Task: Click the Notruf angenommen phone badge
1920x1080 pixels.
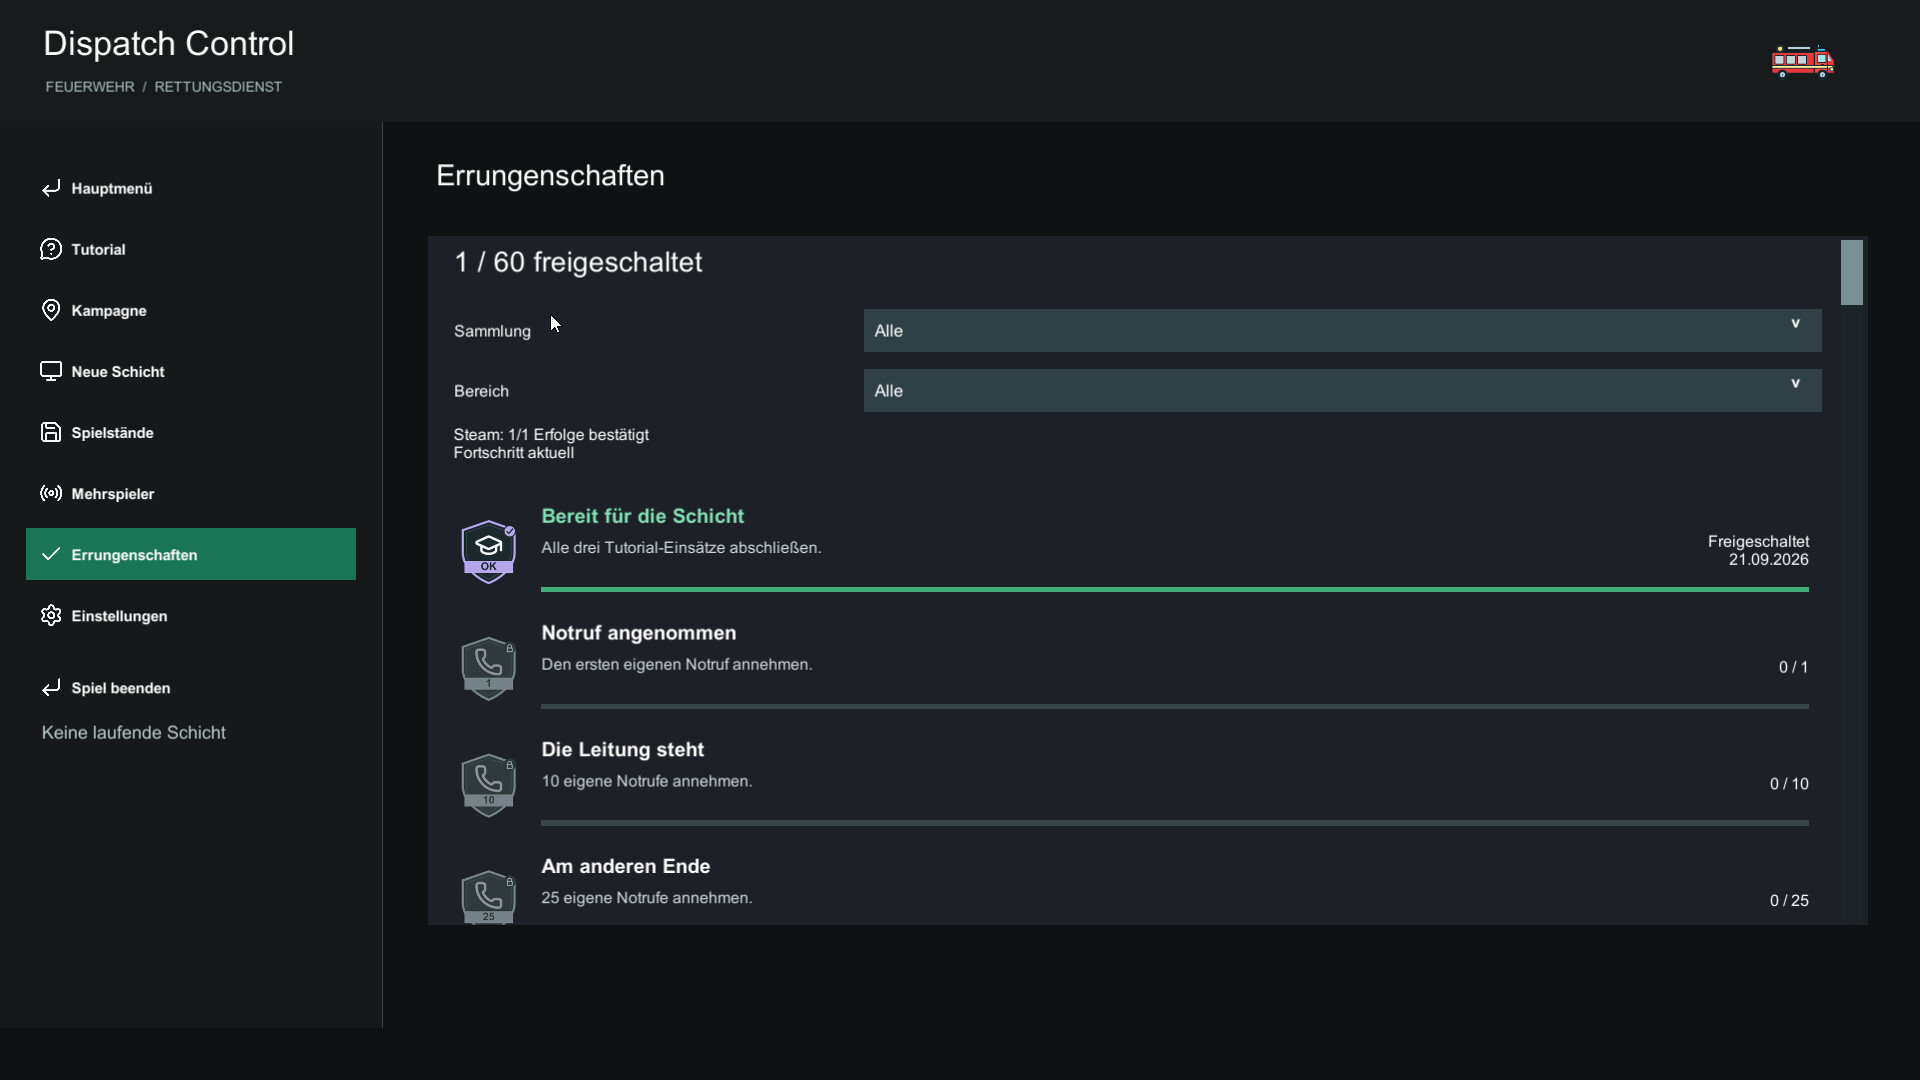Action: (488, 668)
